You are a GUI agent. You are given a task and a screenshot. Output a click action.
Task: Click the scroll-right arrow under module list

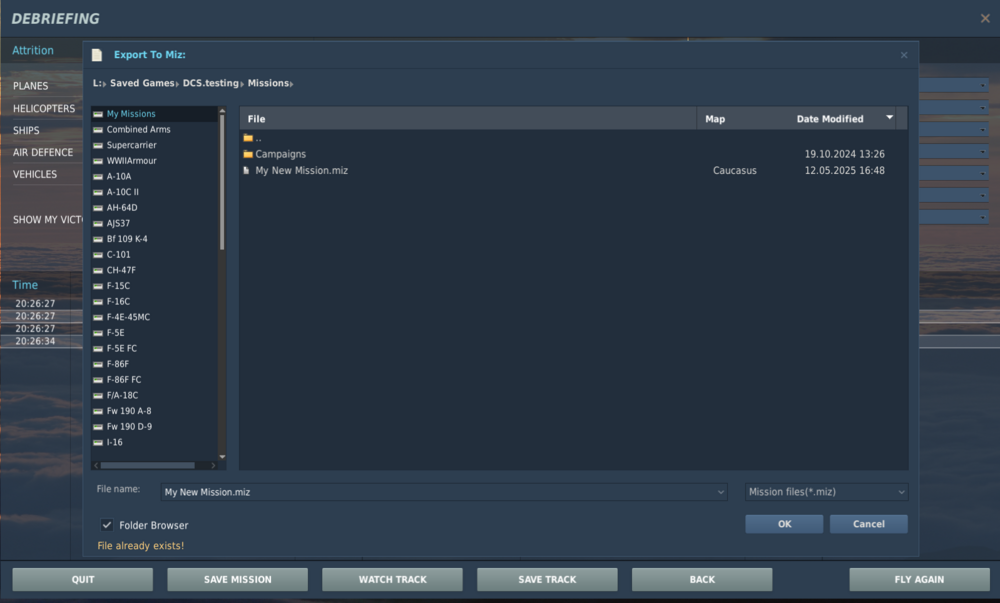click(x=213, y=465)
